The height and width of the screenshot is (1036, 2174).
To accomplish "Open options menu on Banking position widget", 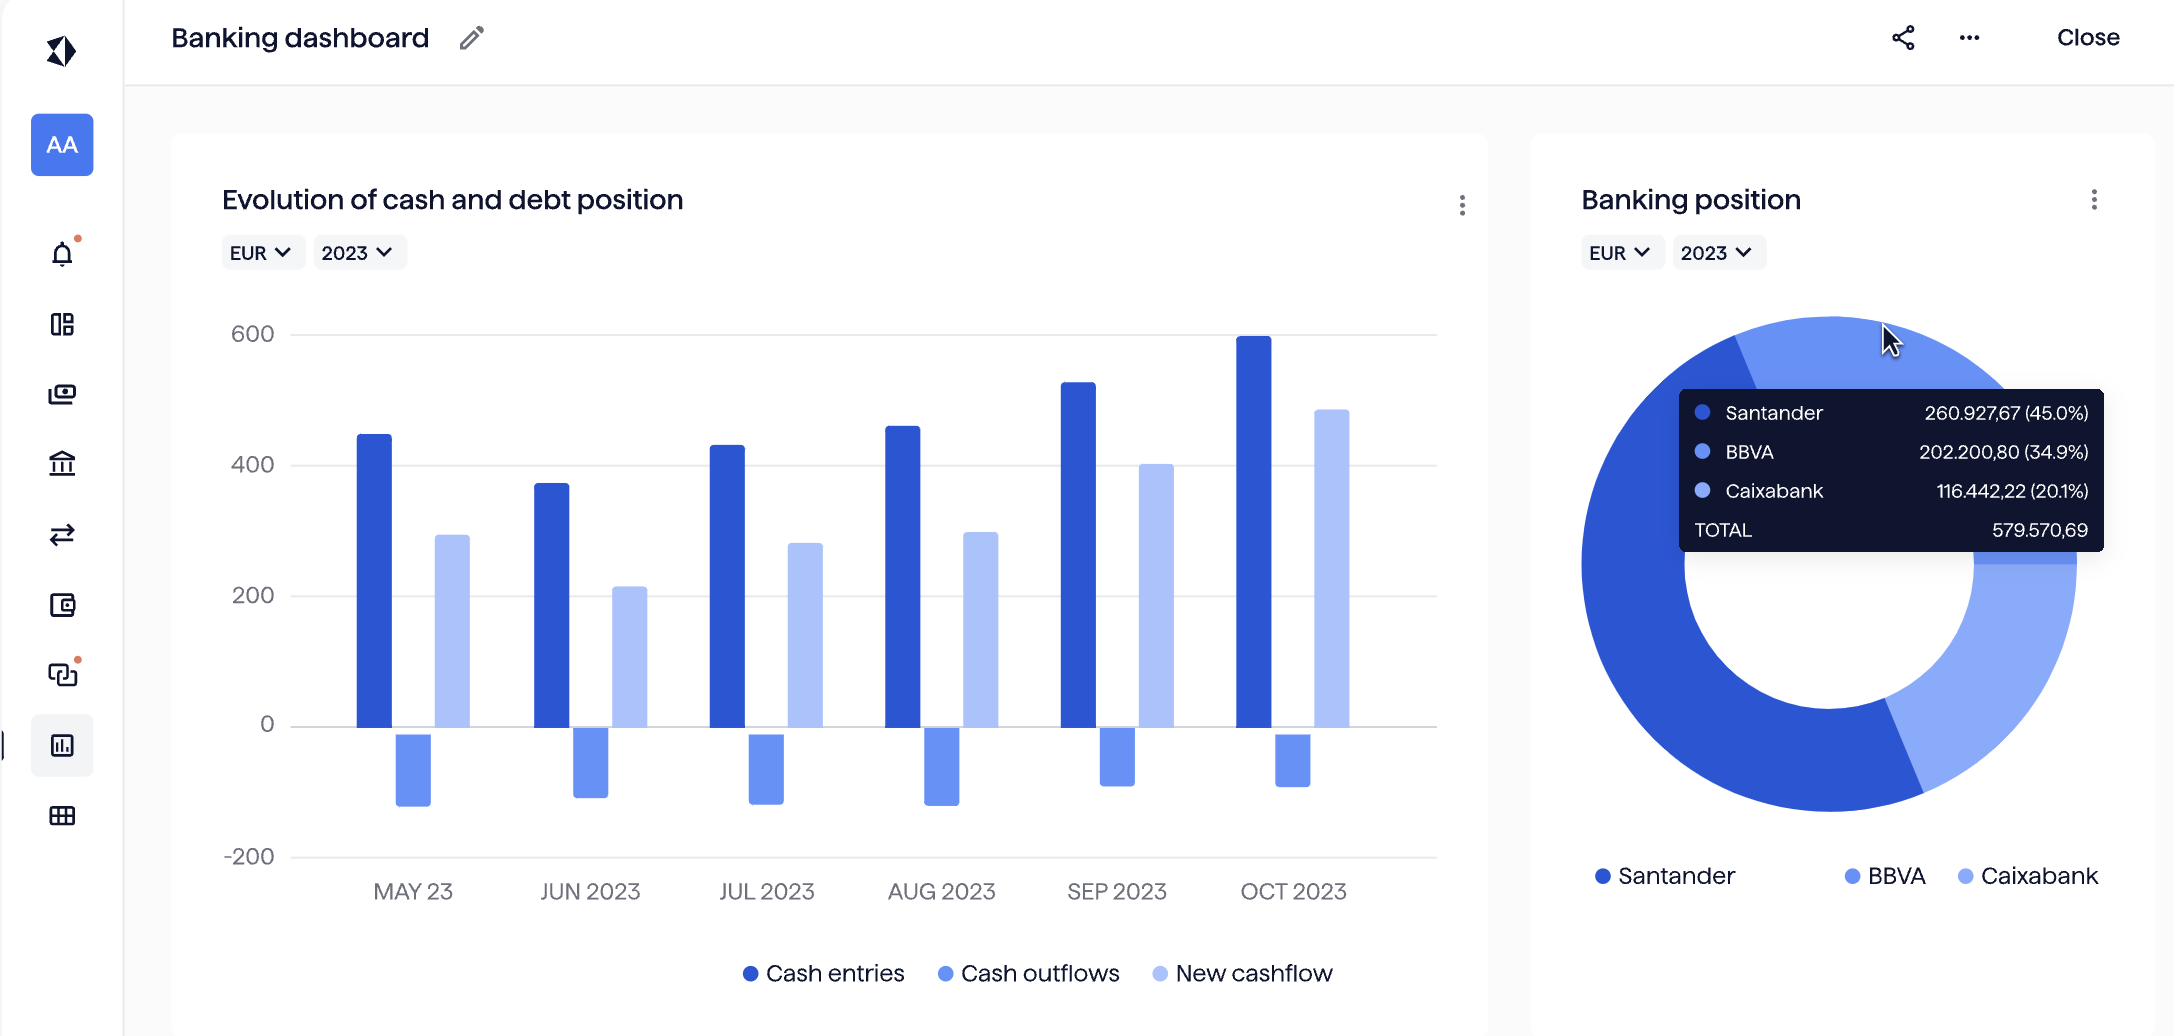I will point(2095,200).
